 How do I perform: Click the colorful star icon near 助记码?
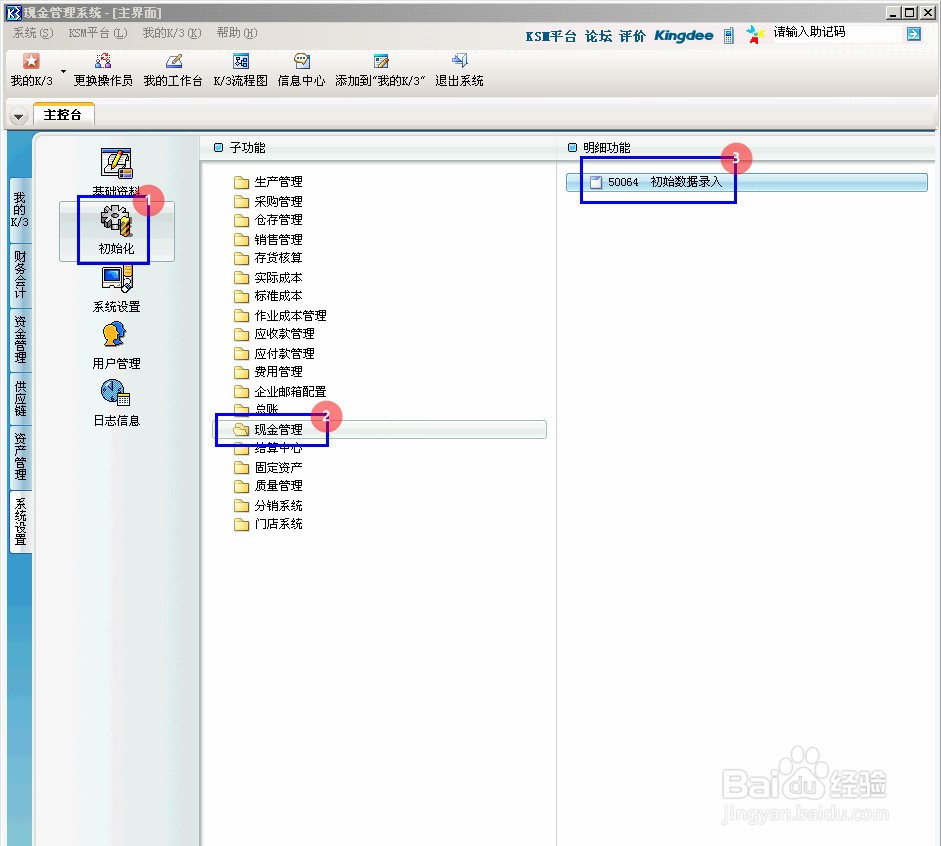(x=755, y=34)
